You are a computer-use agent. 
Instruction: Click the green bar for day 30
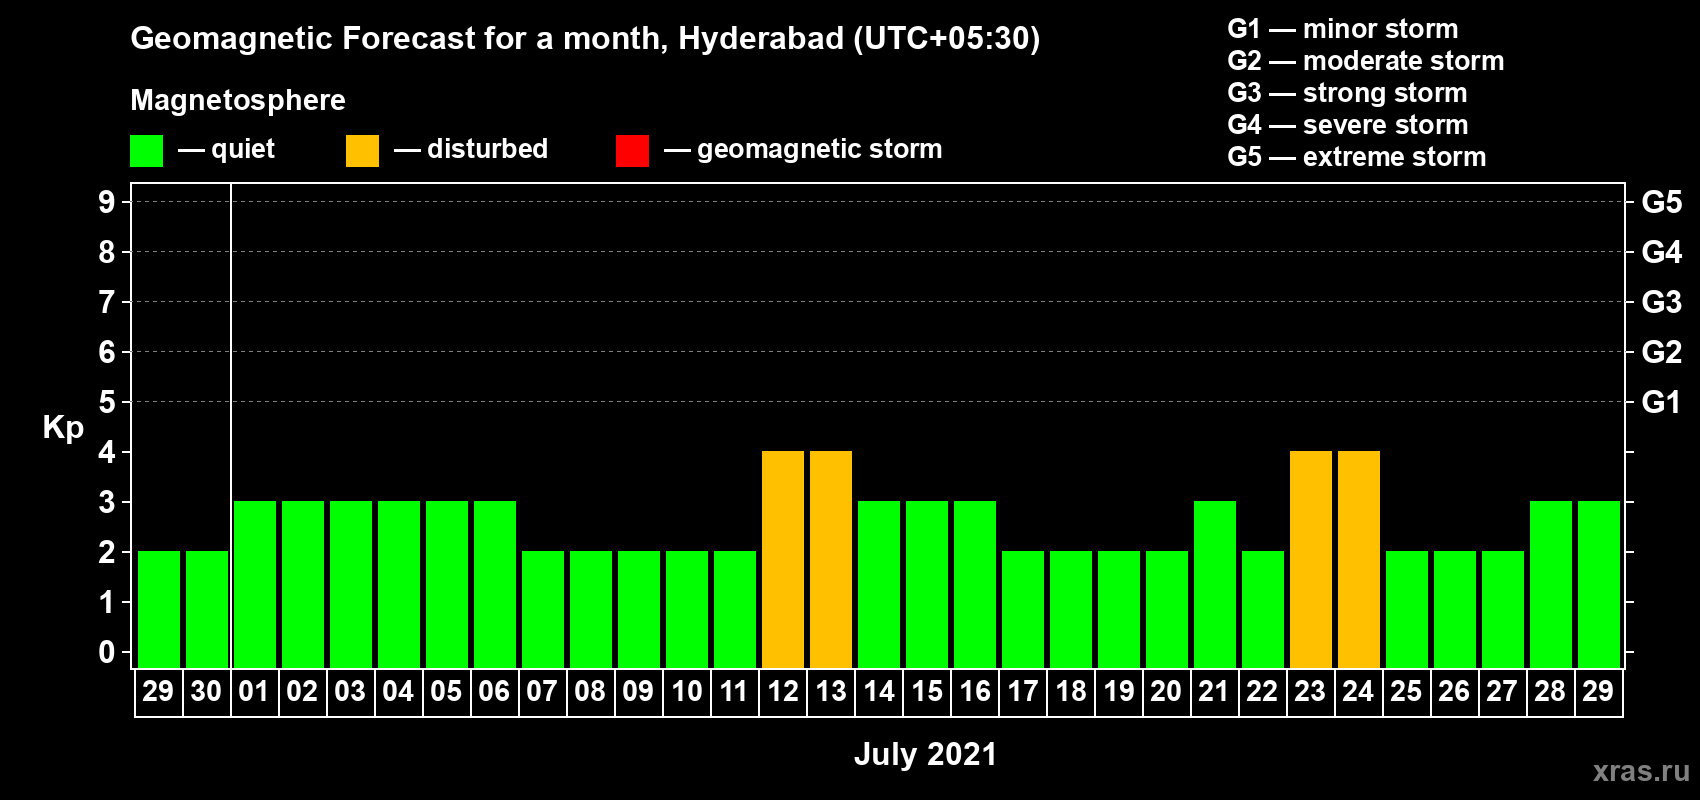pyautogui.click(x=207, y=609)
